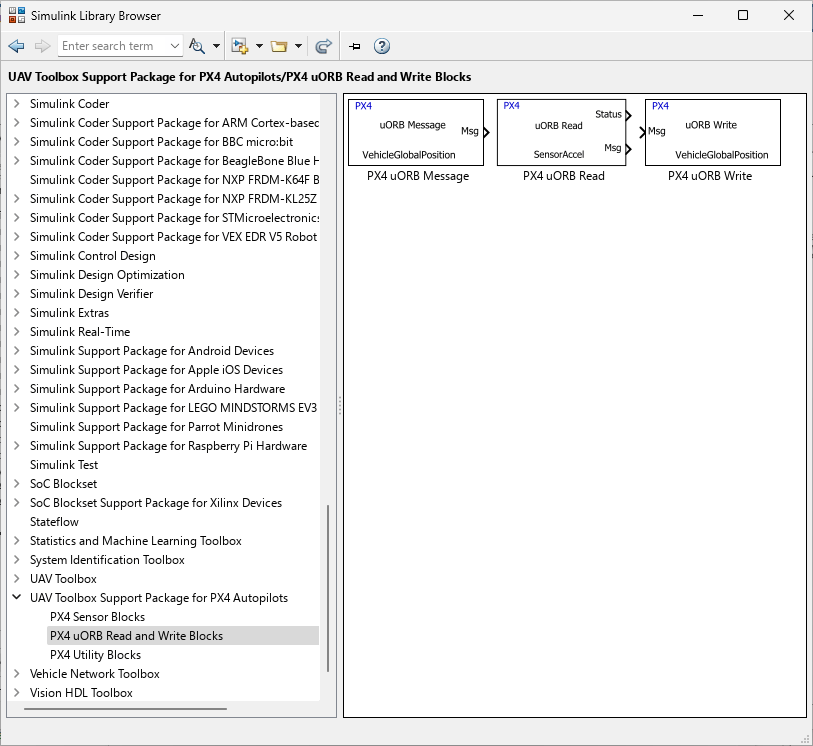
Task: Click the Back navigation arrow
Action: (17, 46)
